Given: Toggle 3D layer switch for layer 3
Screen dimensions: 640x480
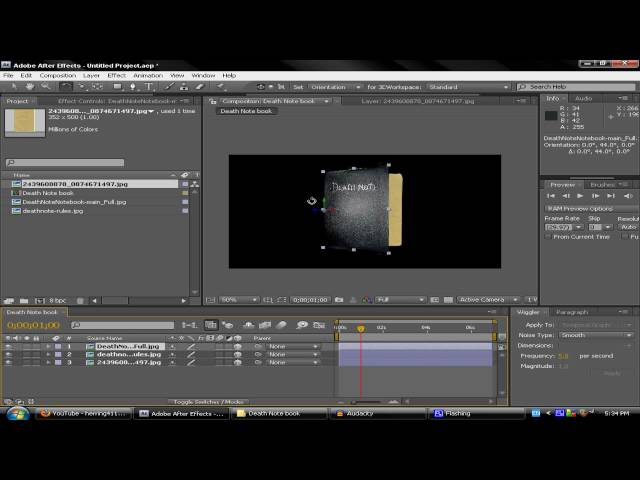Looking at the screenshot, I should pos(238,362).
